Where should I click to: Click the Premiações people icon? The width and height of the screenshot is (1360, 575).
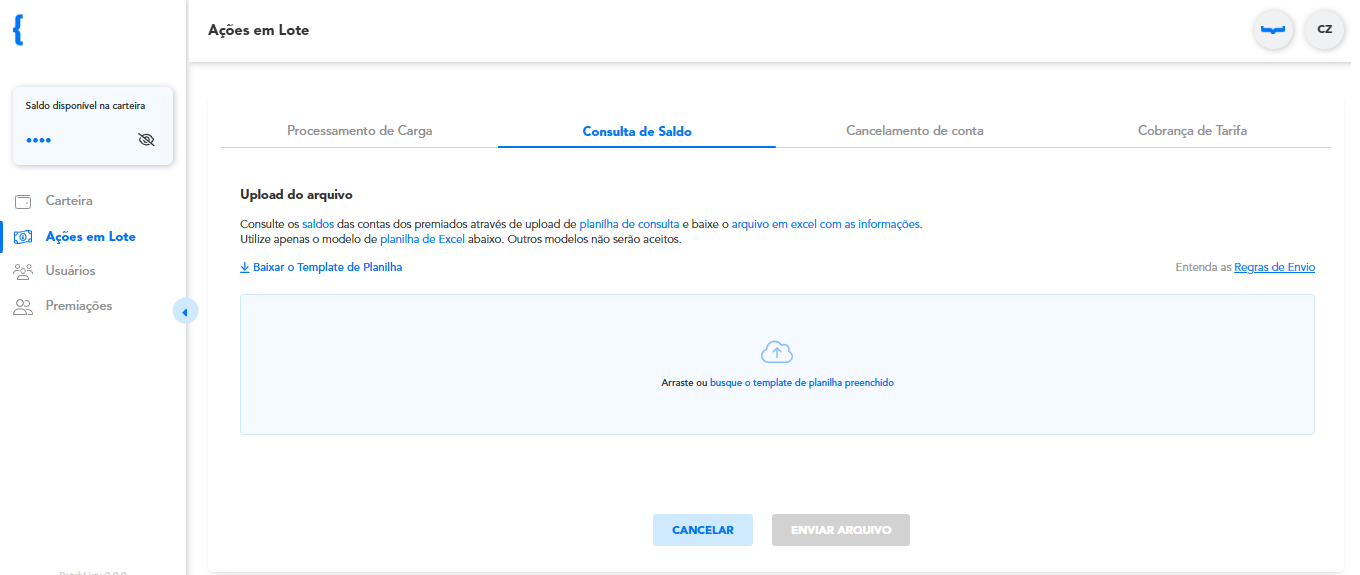click(x=23, y=306)
